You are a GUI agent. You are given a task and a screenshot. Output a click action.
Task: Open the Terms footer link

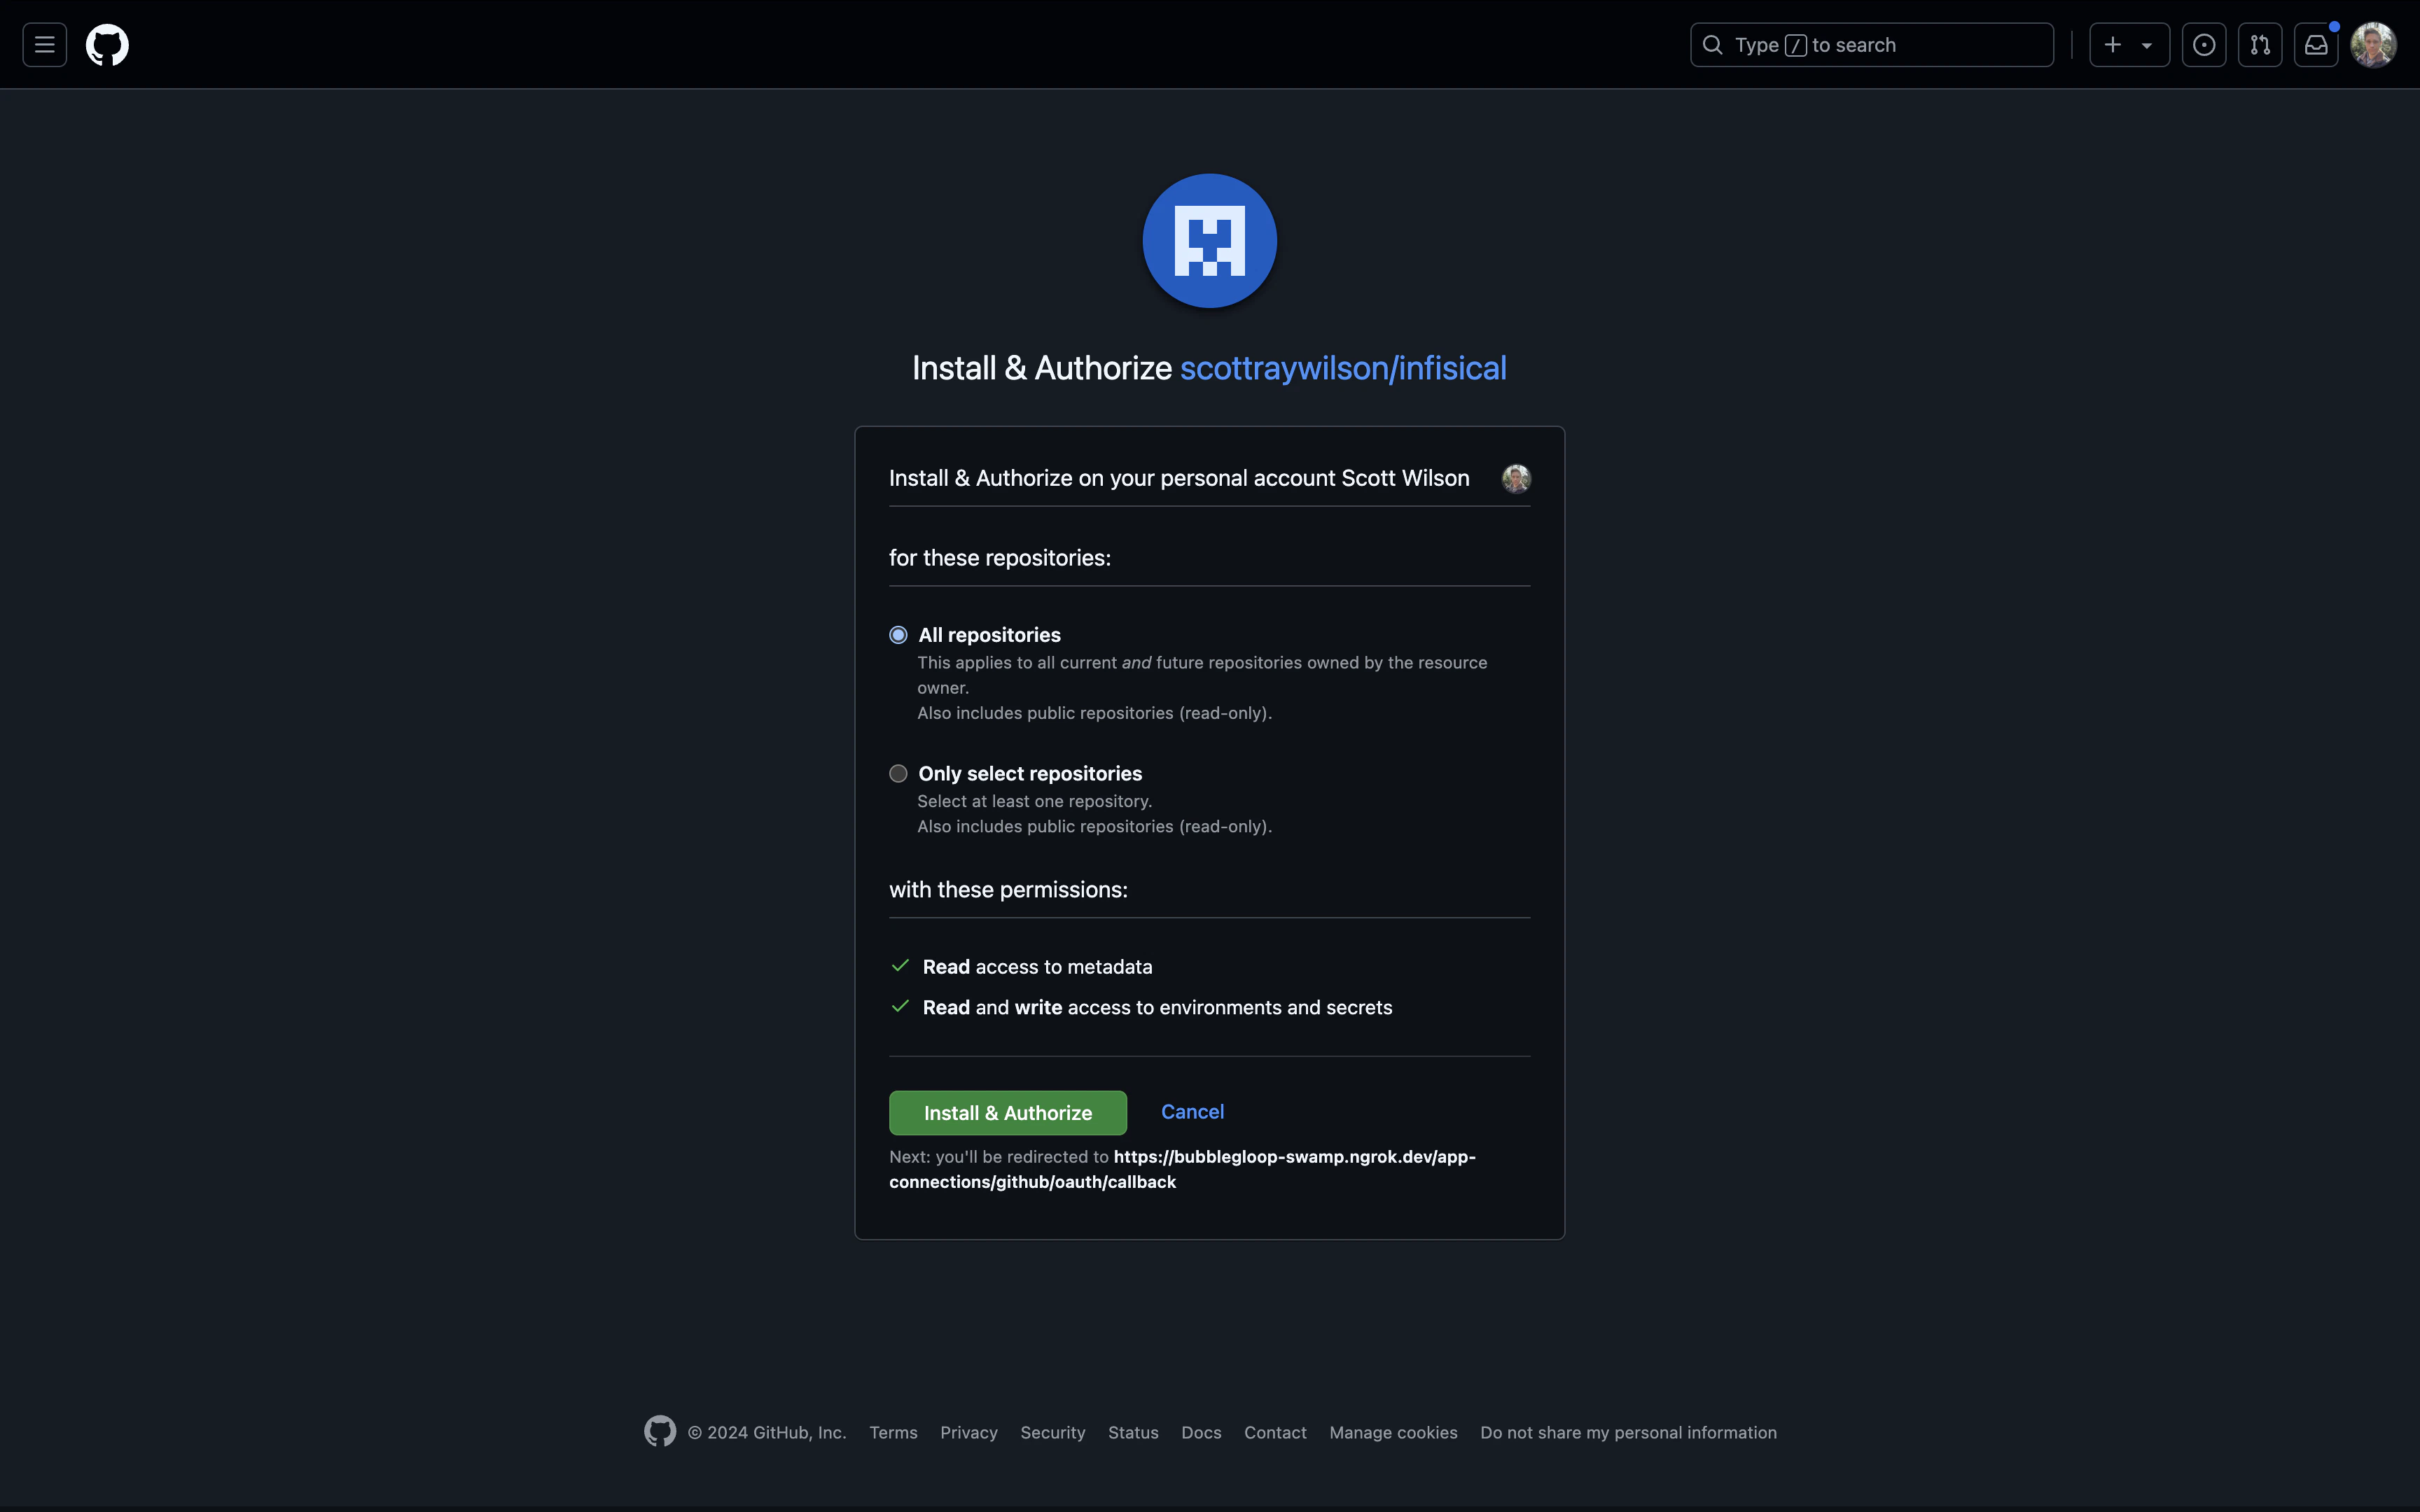pyautogui.click(x=893, y=1433)
